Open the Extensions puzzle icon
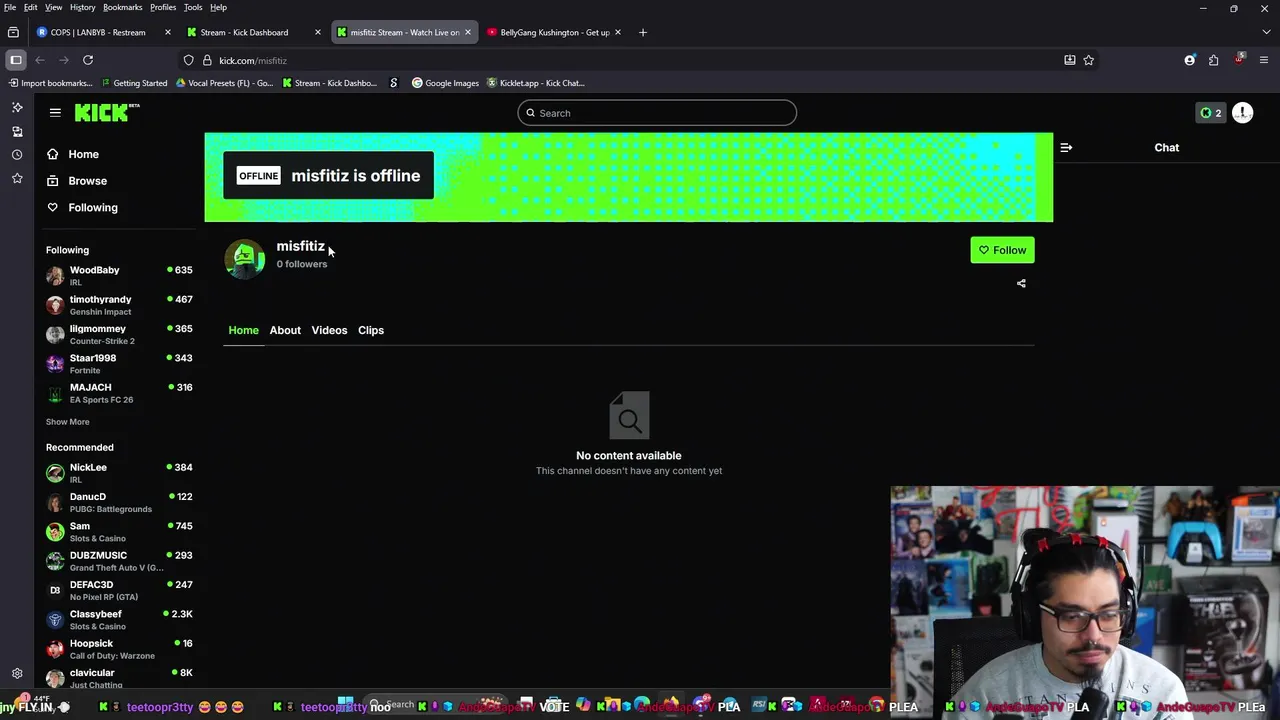This screenshot has width=1280, height=720. click(1214, 60)
